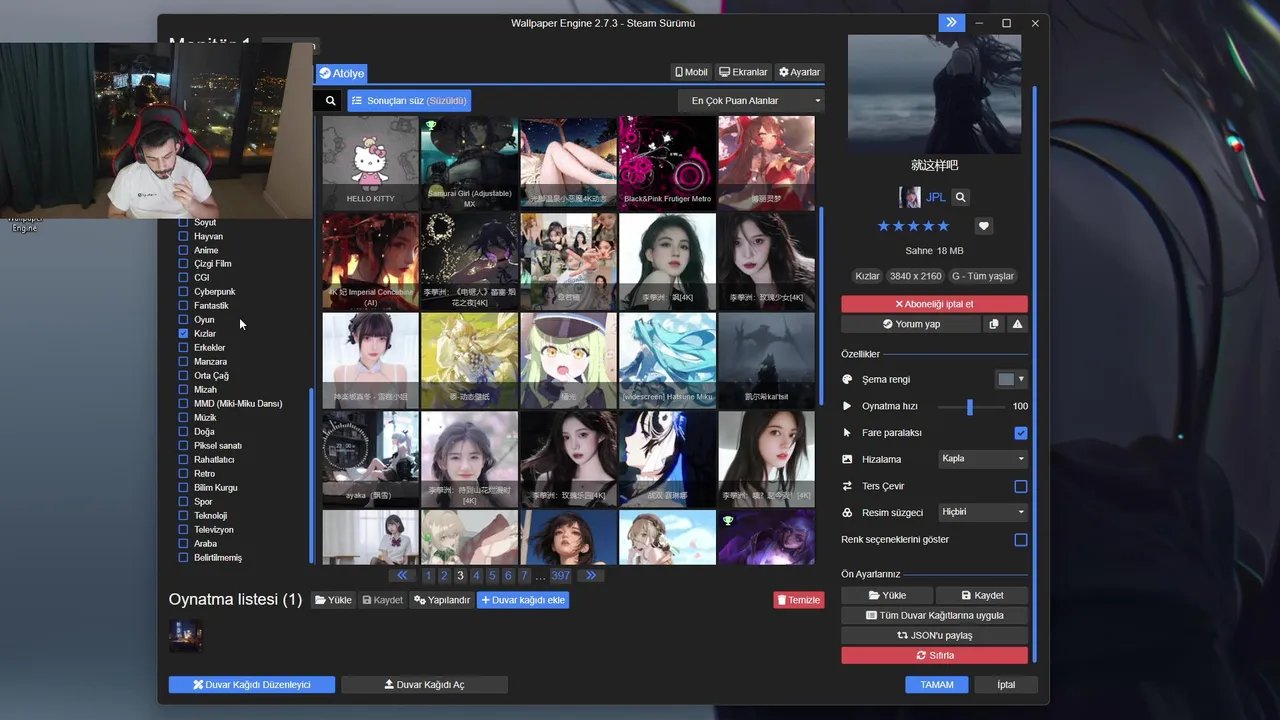Open Ayarlar settings gear

[799, 72]
